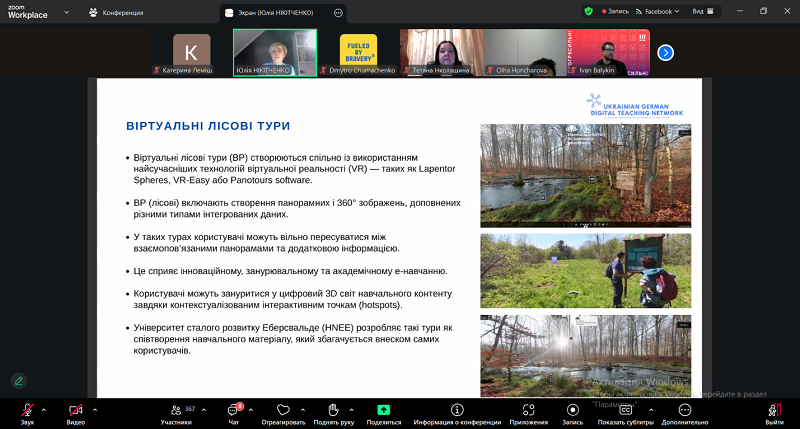Show next participants with blue arrow
Image resolution: width=800 pixels, height=429 pixels.
665,52
